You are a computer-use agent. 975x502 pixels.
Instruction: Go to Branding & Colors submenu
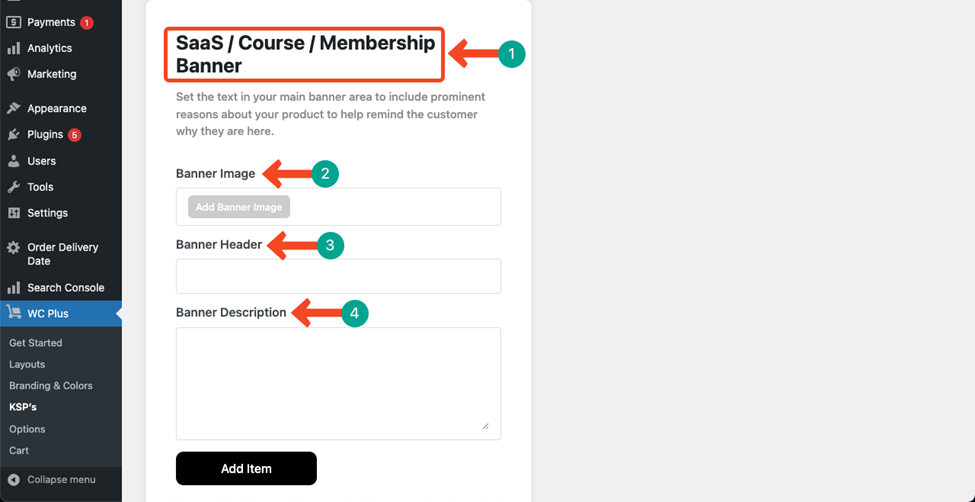(51, 386)
